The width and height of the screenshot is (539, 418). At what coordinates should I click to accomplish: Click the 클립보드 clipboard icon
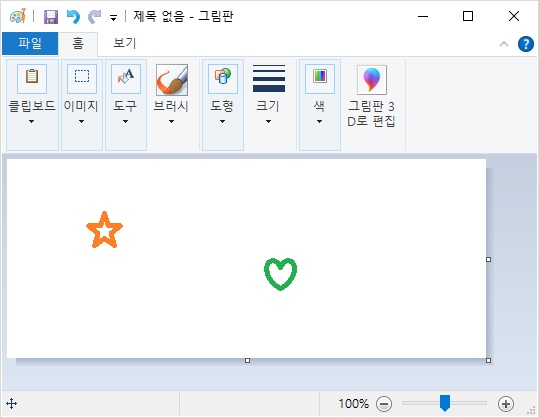coord(32,79)
